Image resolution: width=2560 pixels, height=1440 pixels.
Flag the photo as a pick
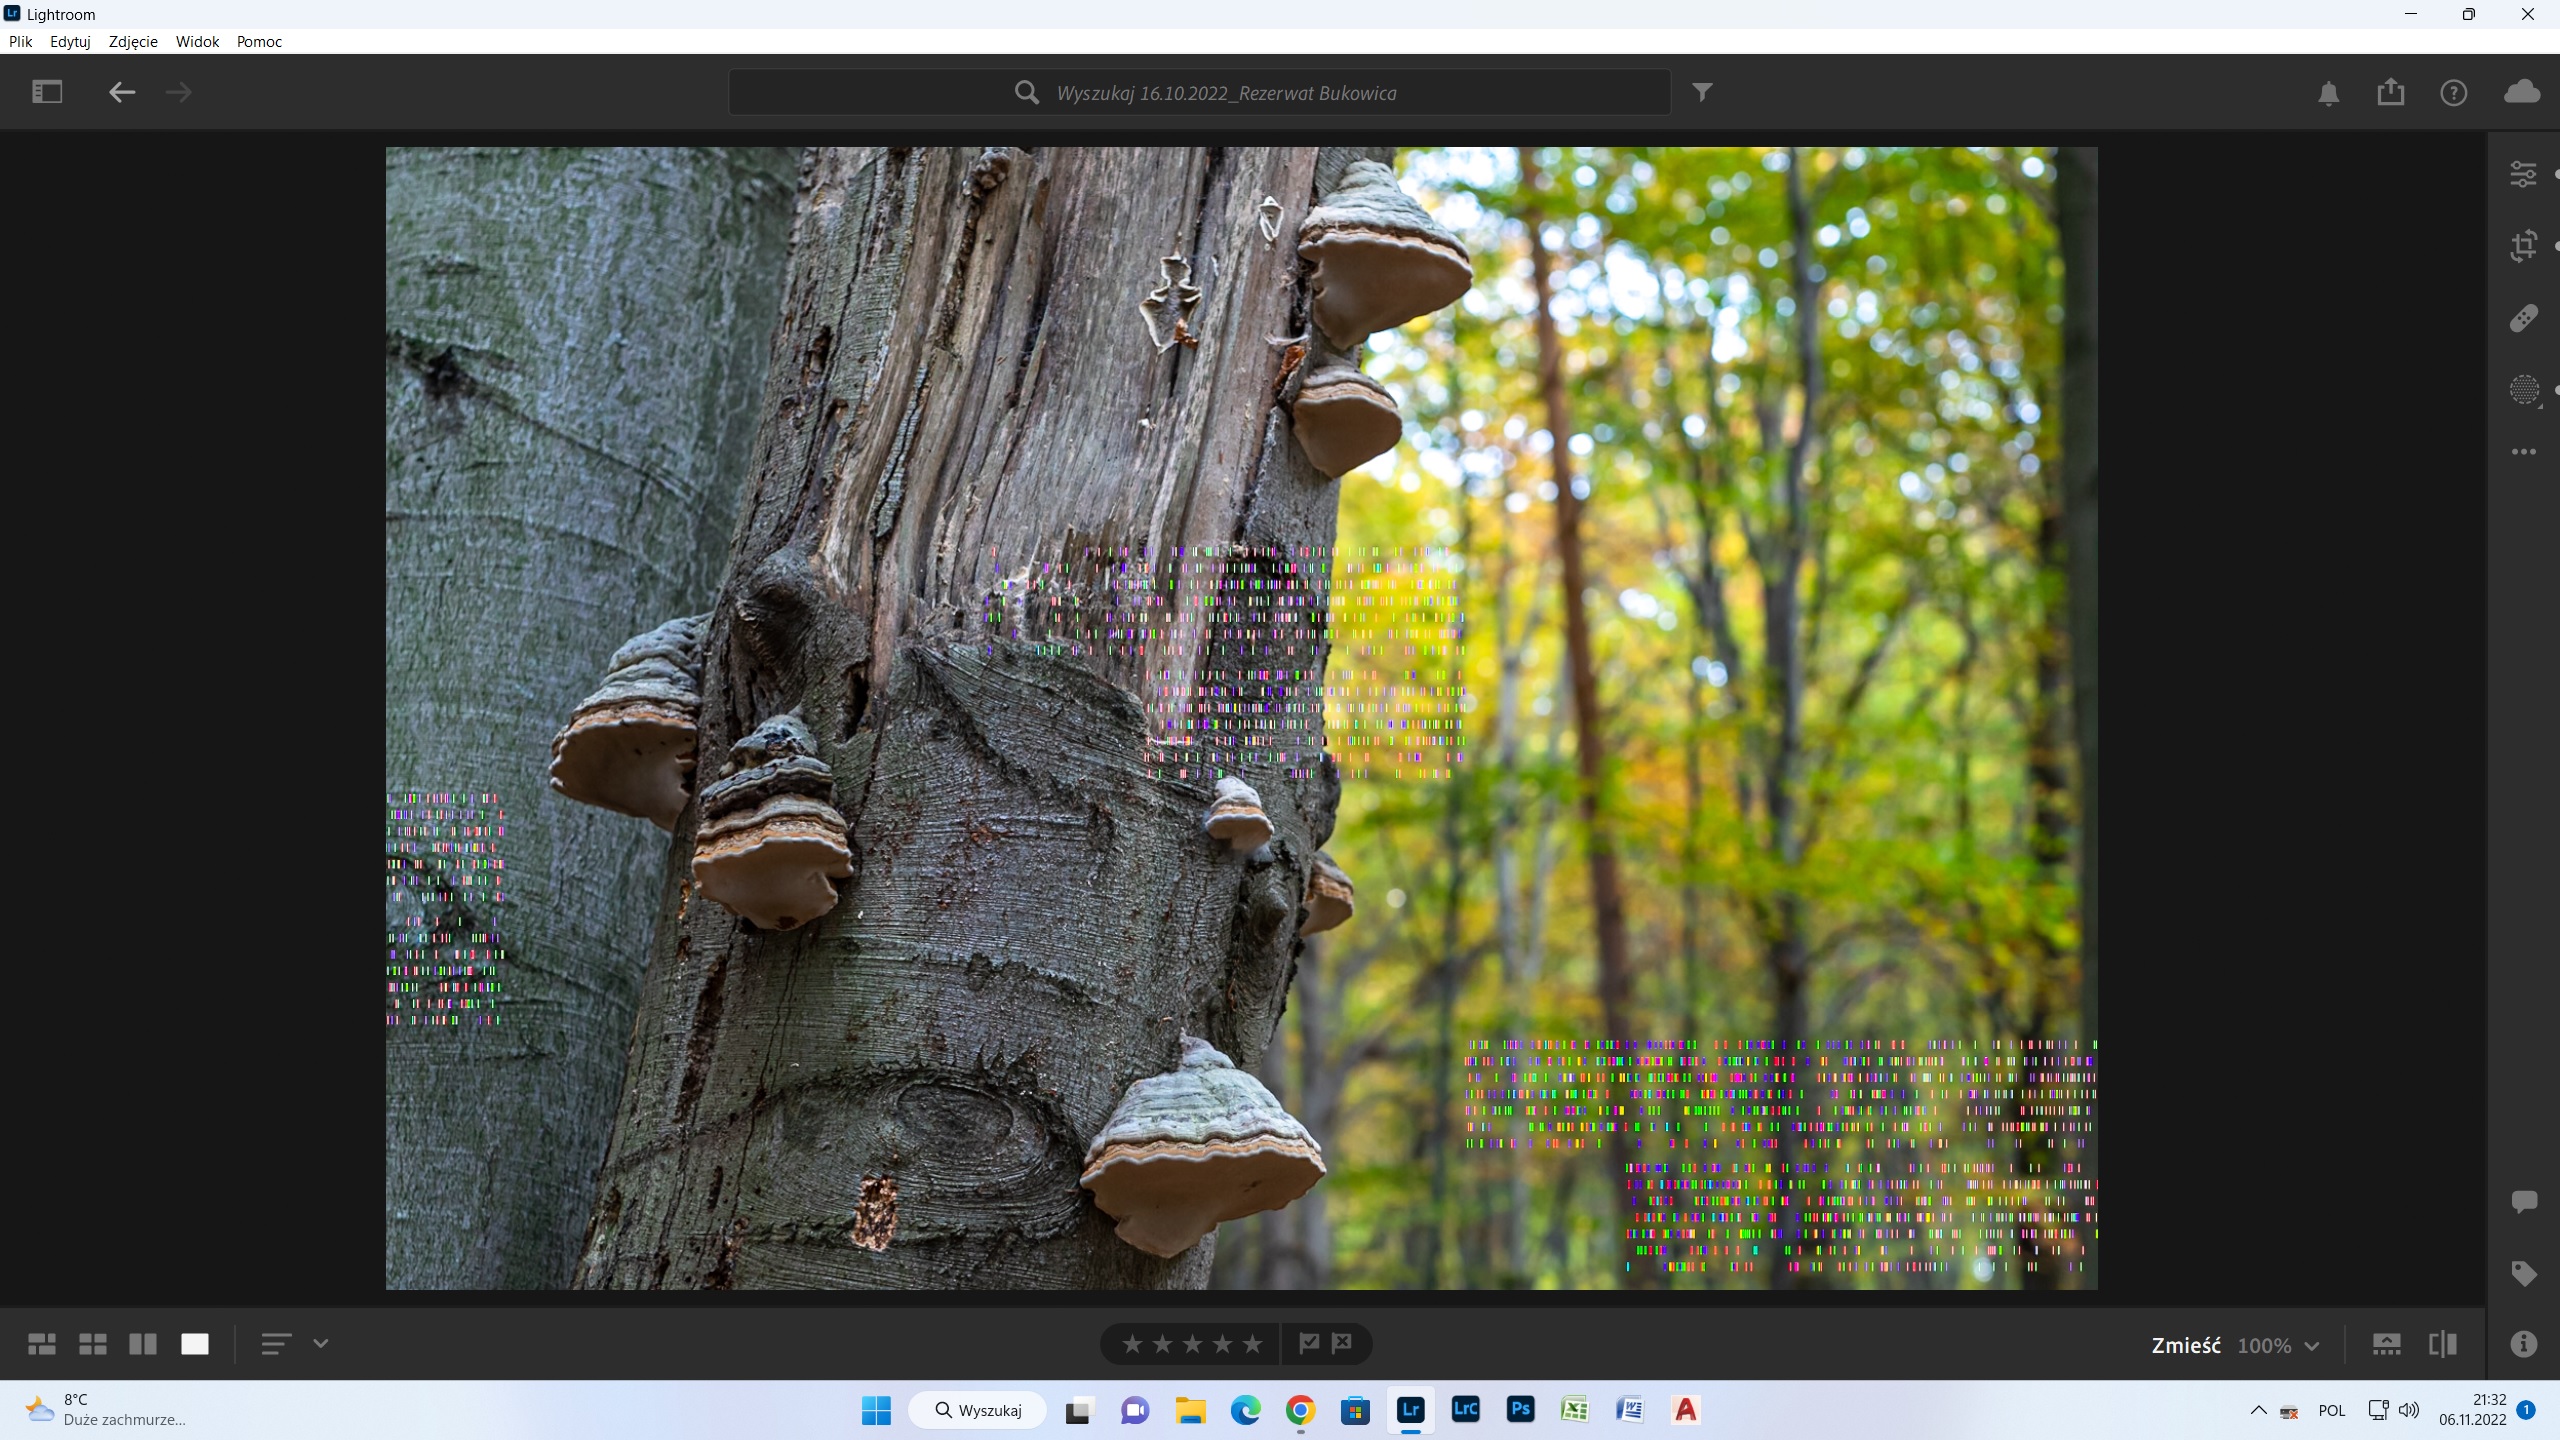click(1310, 1343)
